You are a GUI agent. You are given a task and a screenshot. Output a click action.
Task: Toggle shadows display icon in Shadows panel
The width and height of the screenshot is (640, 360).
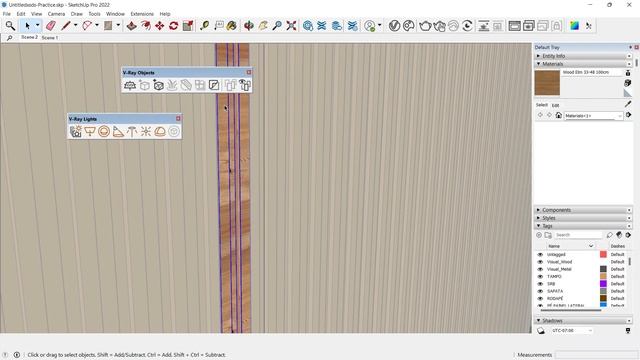pyautogui.click(x=541, y=331)
